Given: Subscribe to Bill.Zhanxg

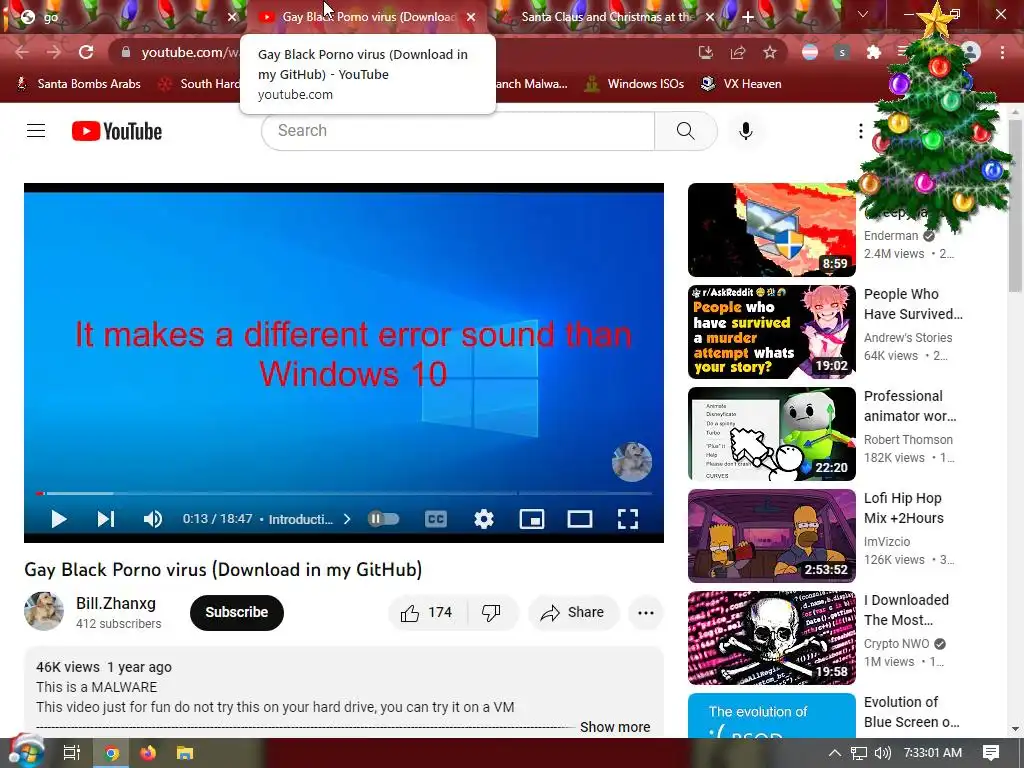Looking at the screenshot, I should (x=236, y=613).
